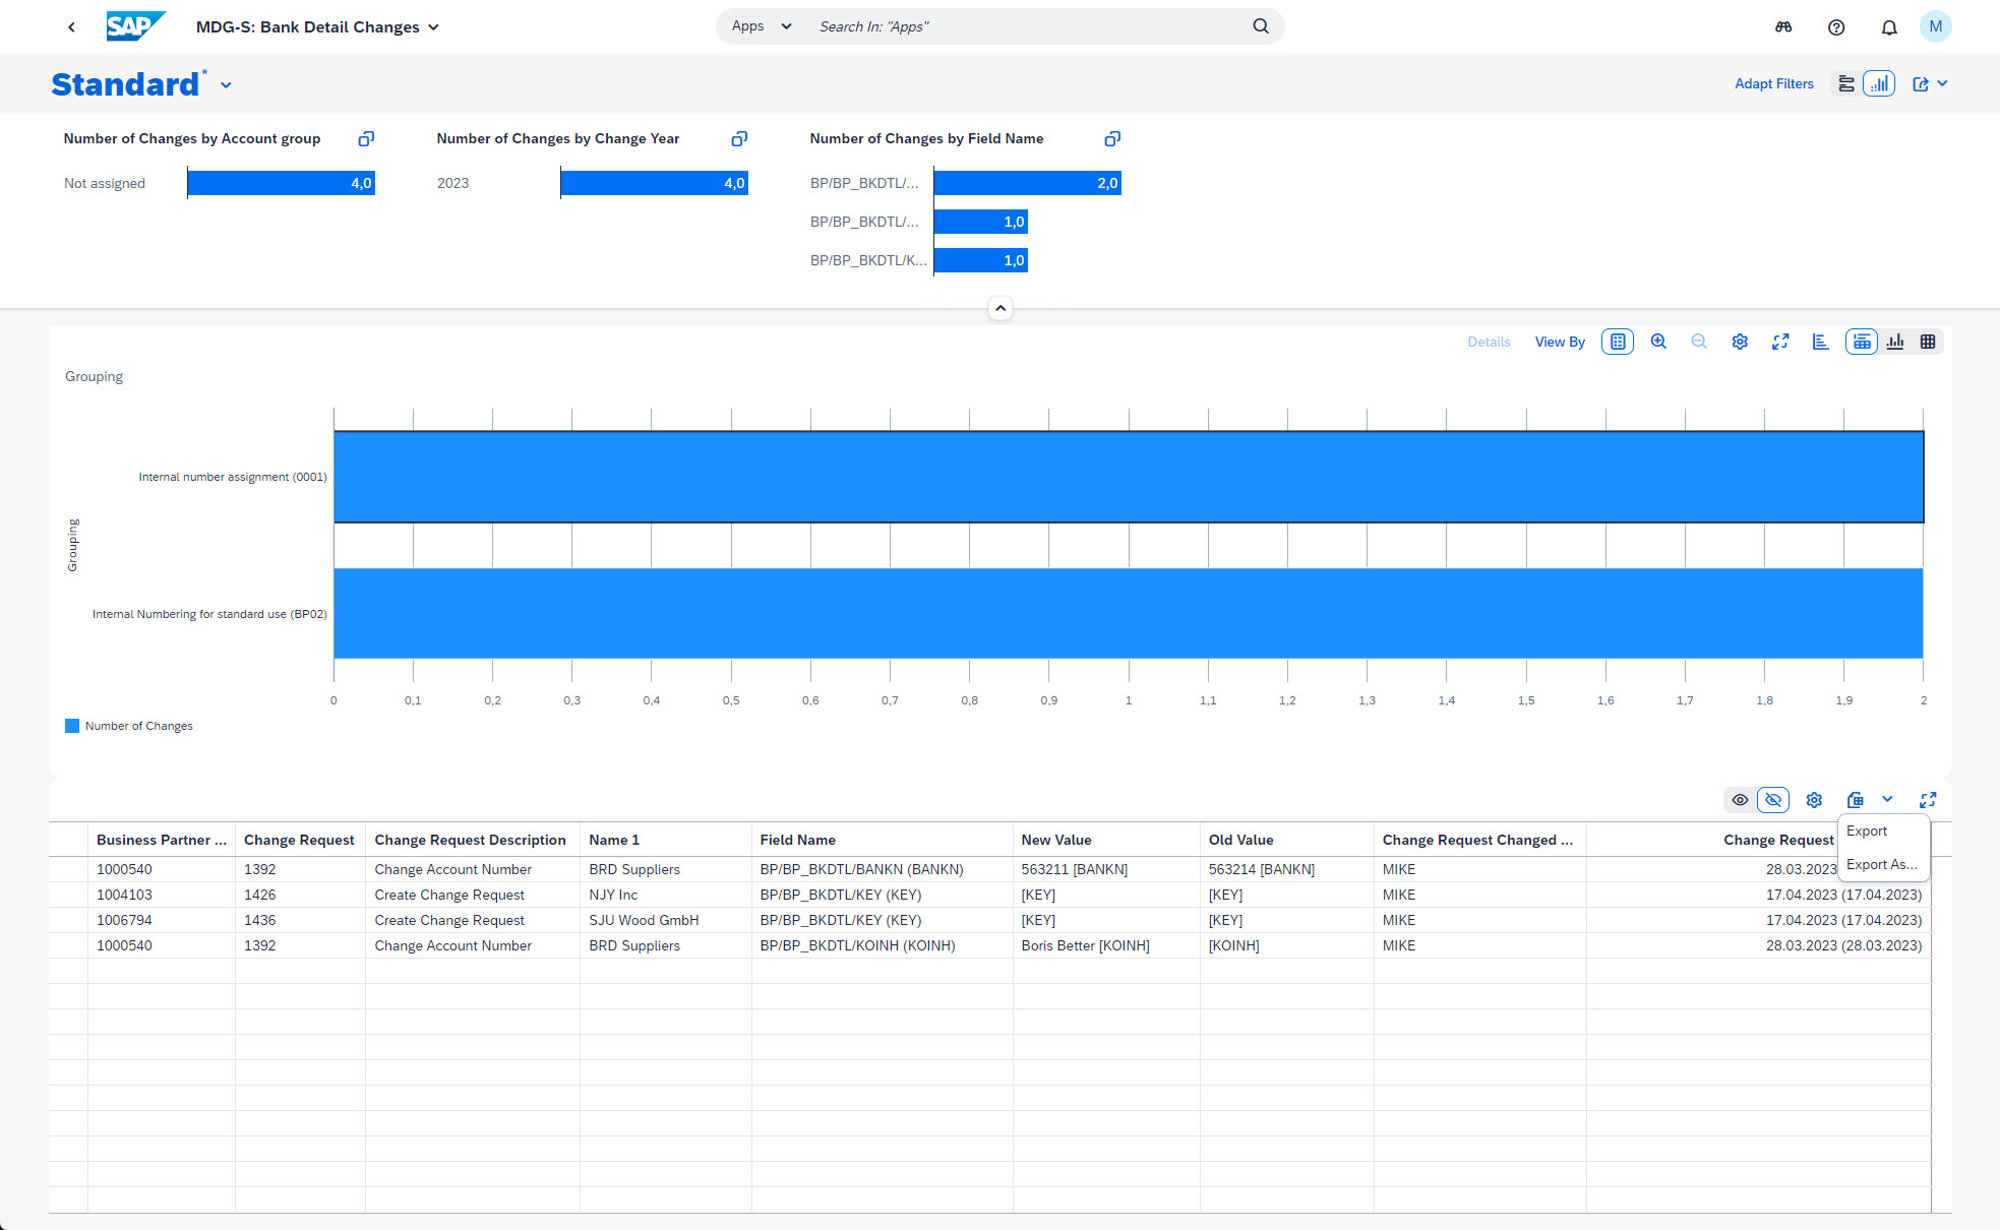
Task: Open chart settings gear icon
Action: coord(1739,342)
